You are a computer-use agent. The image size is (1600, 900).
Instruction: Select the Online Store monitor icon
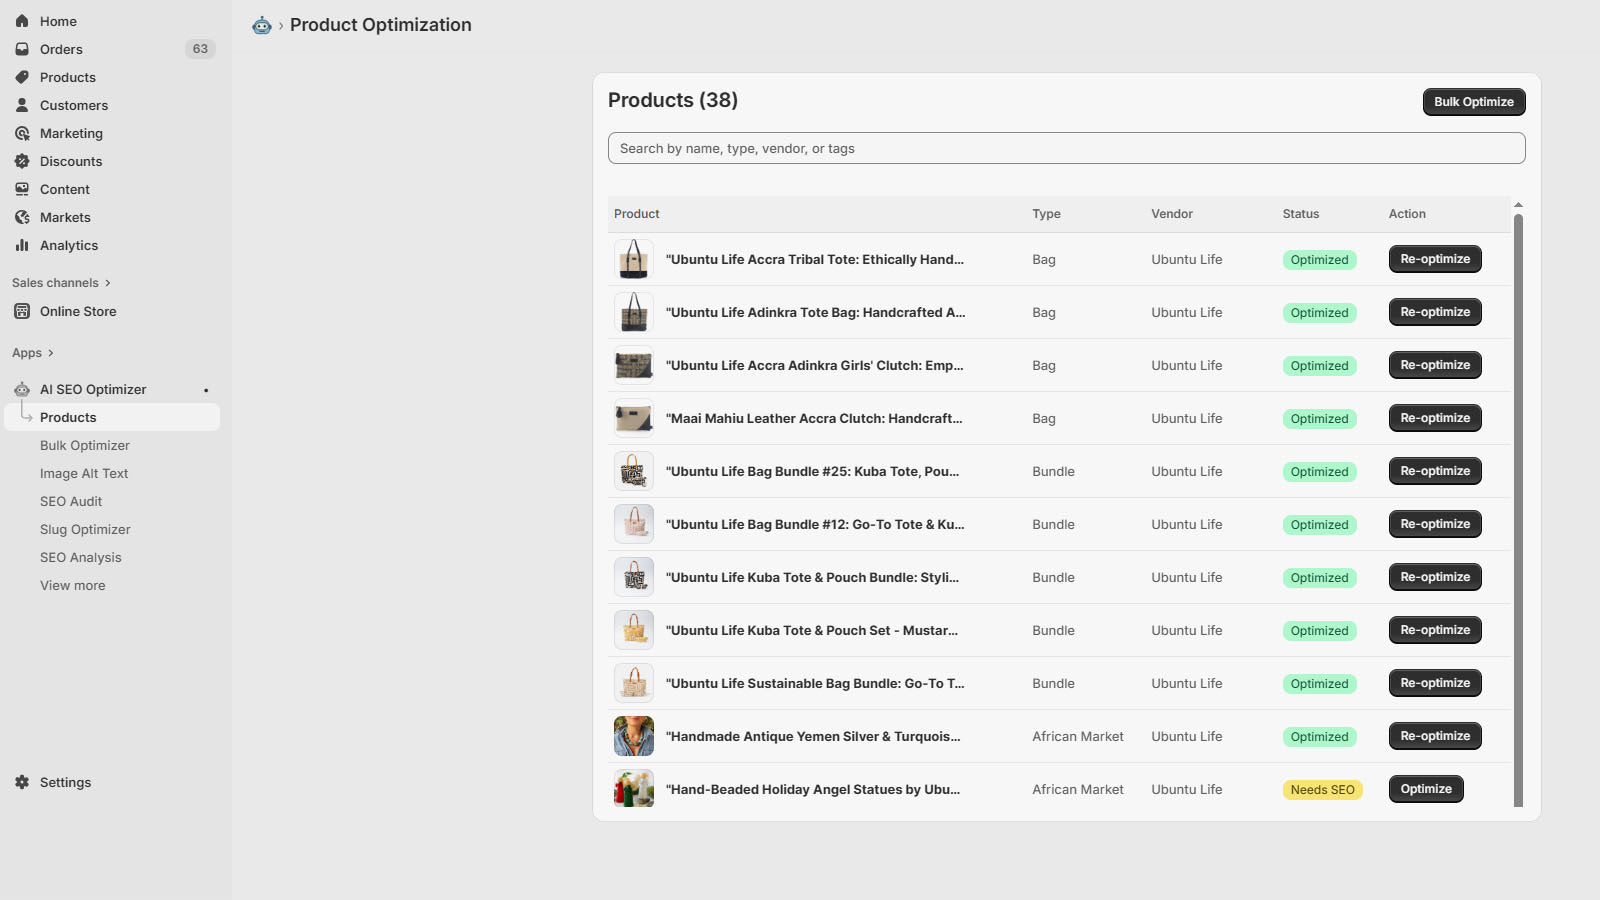22,311
